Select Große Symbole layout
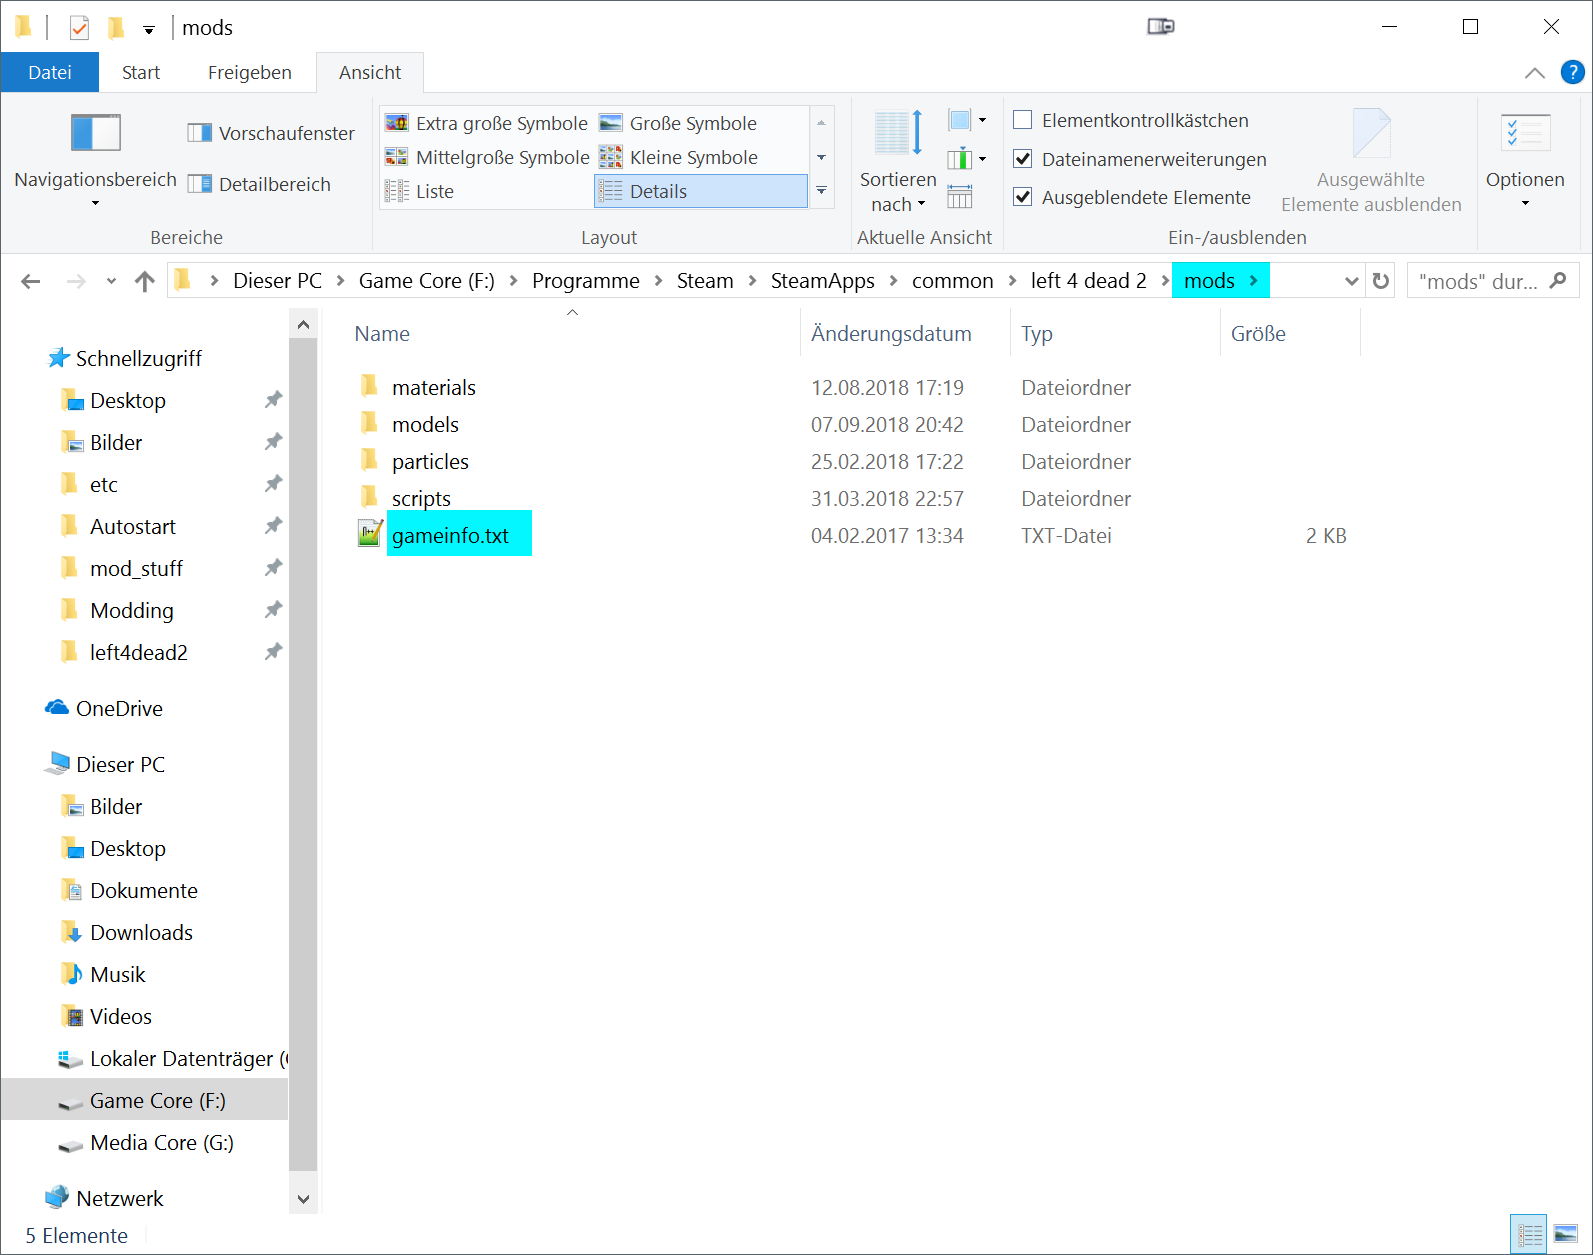The image size is (1593, 1255). (x=678, y=123)
